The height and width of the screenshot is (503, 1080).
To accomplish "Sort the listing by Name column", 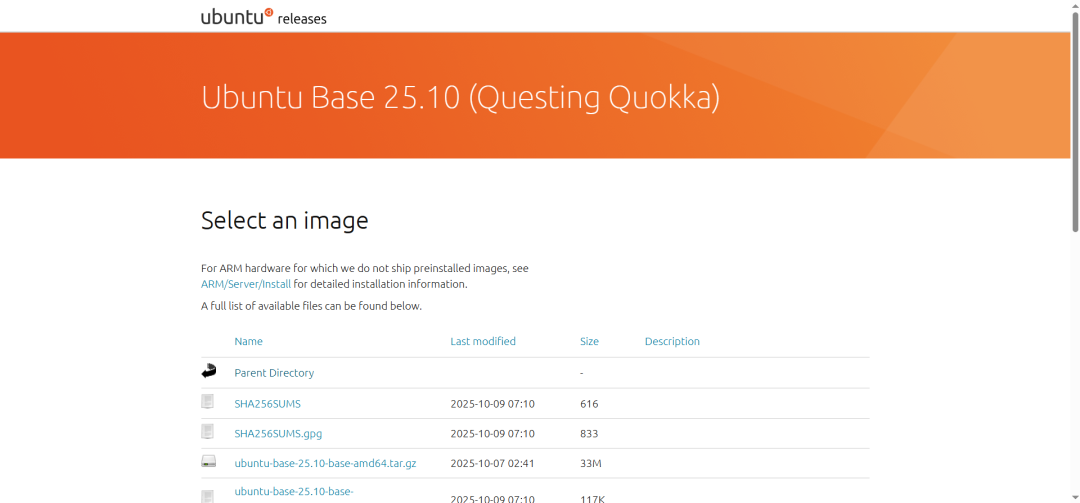I will coord(248,341).
